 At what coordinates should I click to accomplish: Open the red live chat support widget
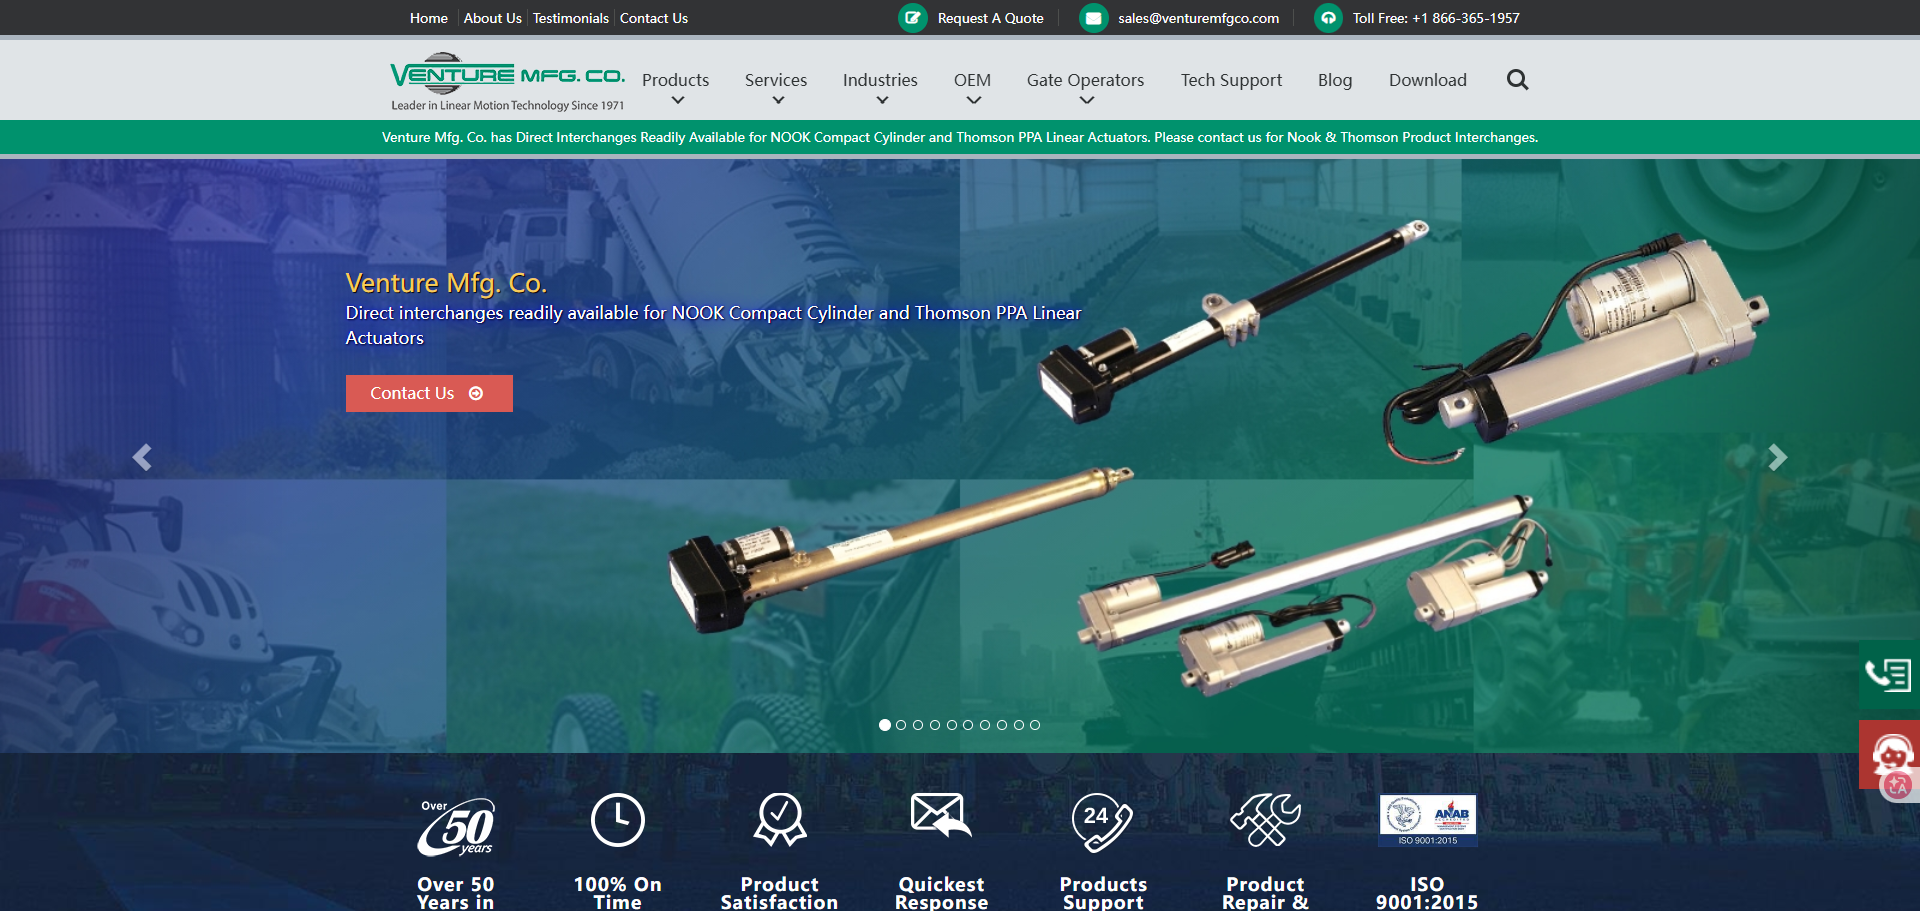click(x=1890, y=754)
